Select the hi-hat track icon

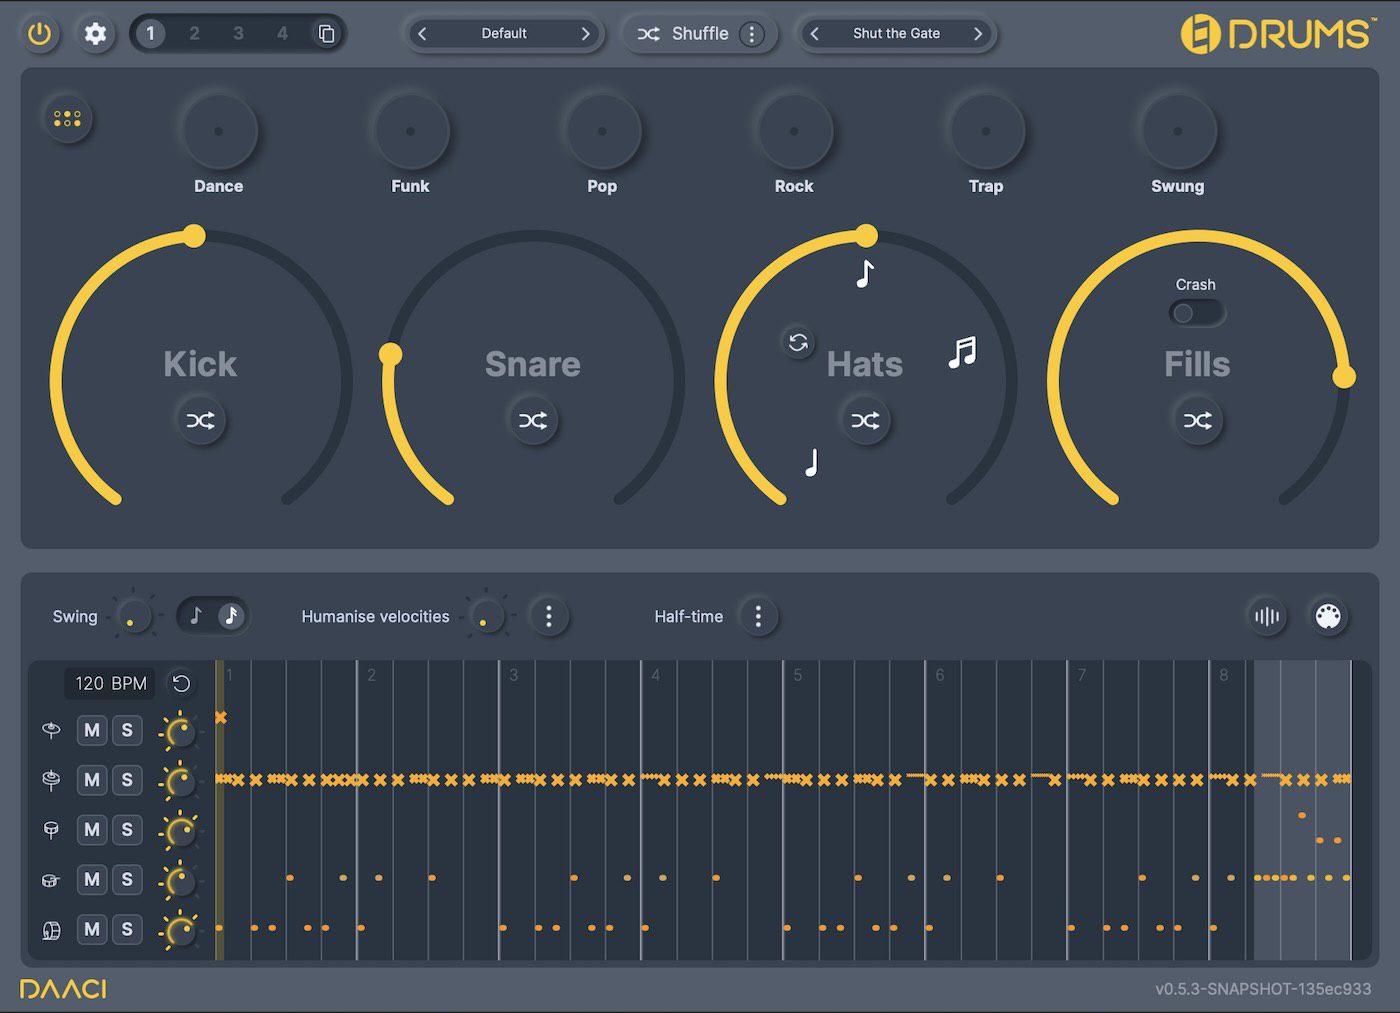[x=50, y=780]
